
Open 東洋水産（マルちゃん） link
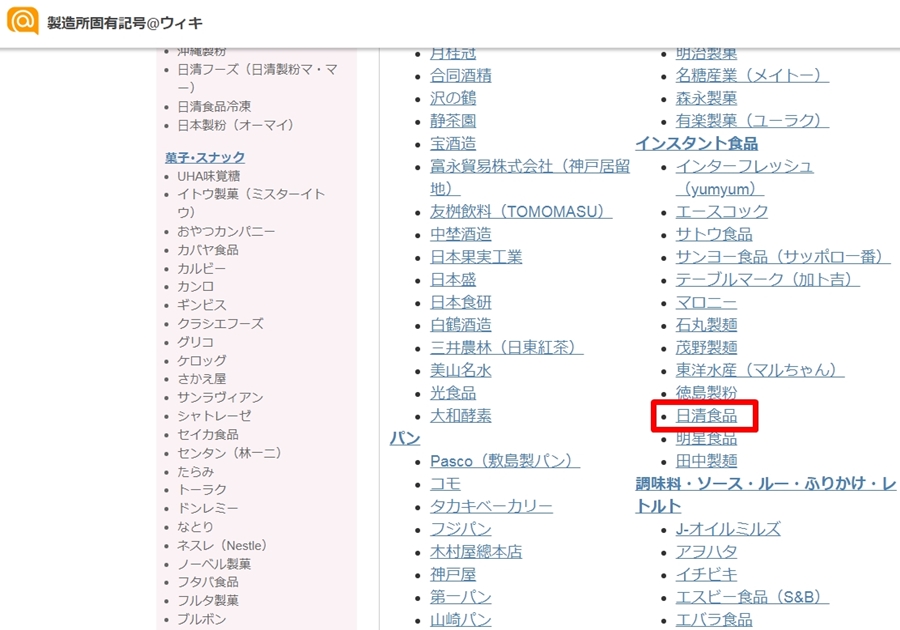(x=760, y=370)
